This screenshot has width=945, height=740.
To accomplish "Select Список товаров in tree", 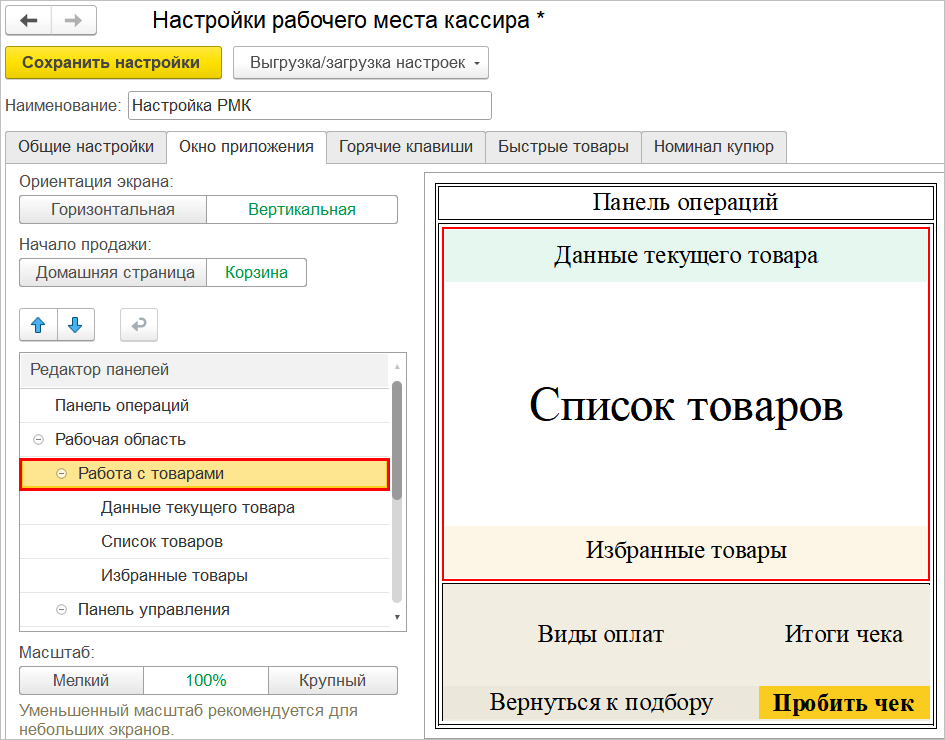I will [162, 542].
